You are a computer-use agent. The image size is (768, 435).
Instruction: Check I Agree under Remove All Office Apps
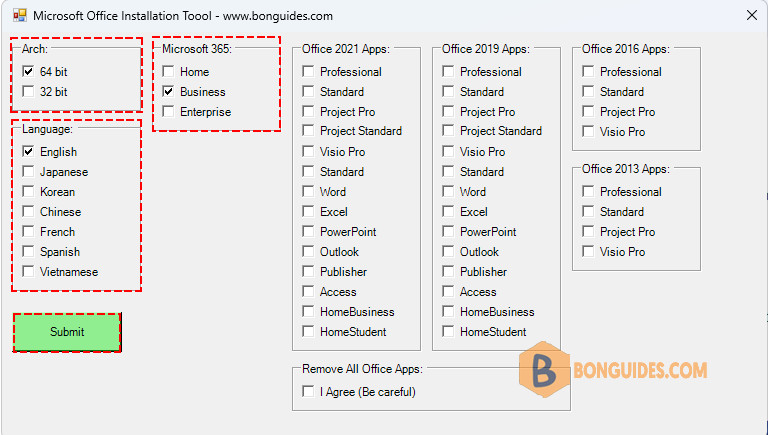click(308, 391)
